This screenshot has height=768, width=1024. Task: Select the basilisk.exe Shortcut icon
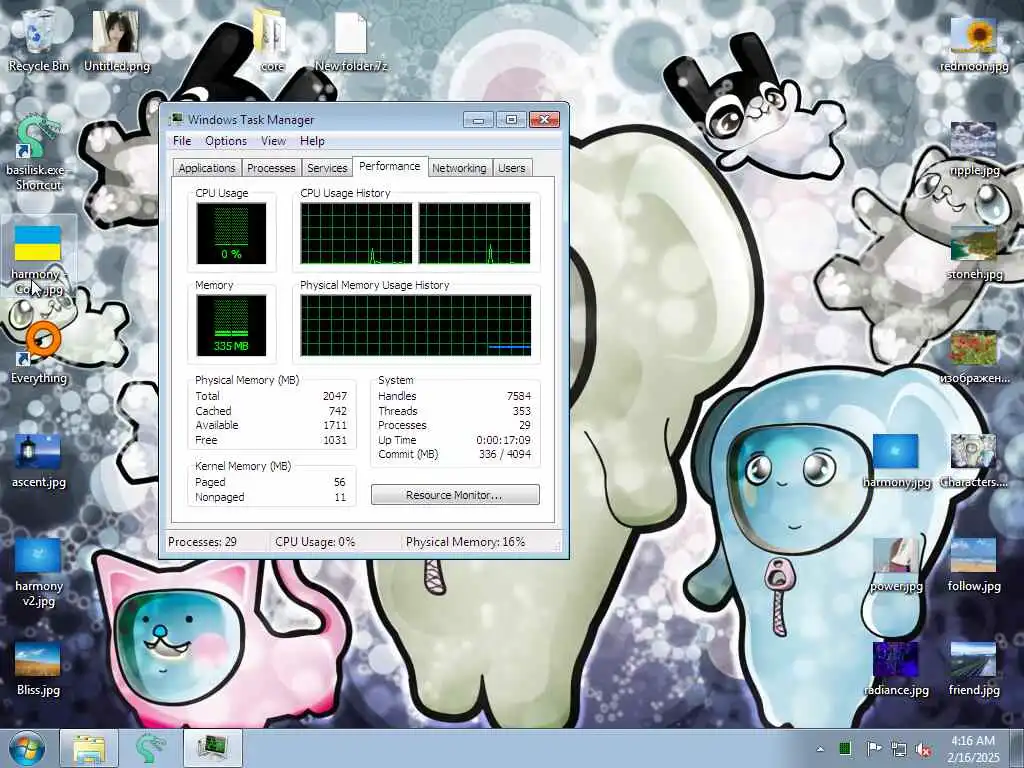click(x=39, y=152)
